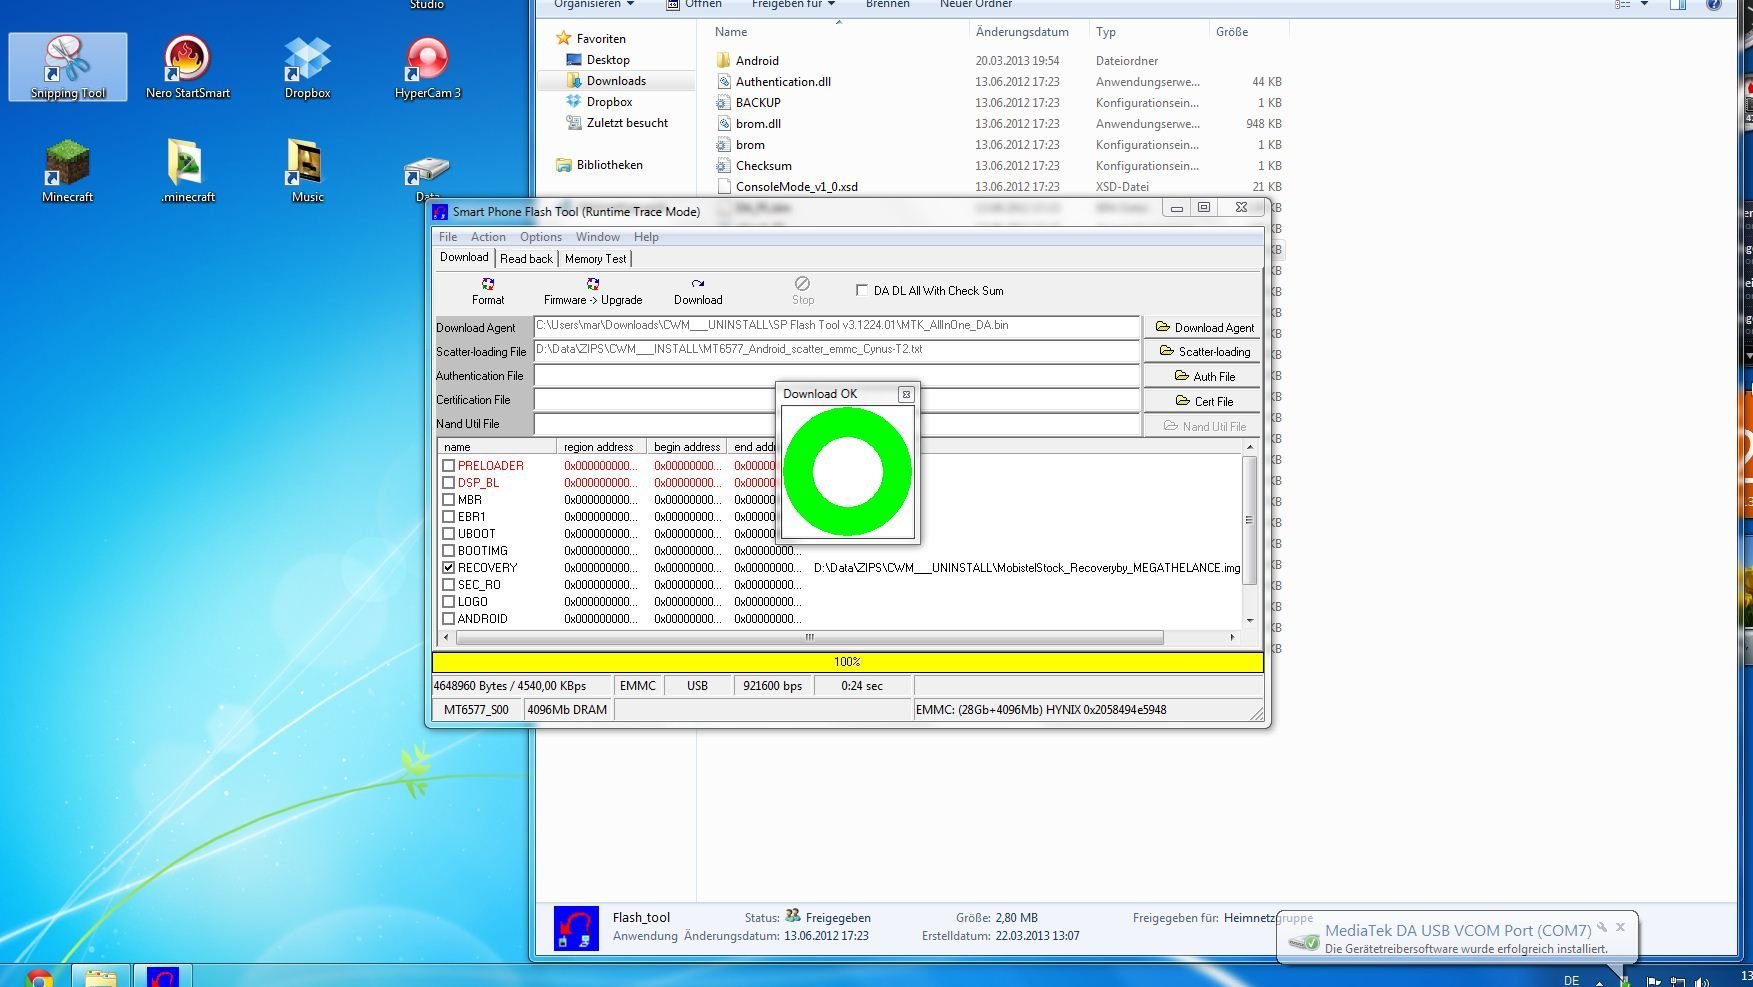Open the Window menu
The width and height of the screenshot is (1753, 987).
[x=598, y=237]
